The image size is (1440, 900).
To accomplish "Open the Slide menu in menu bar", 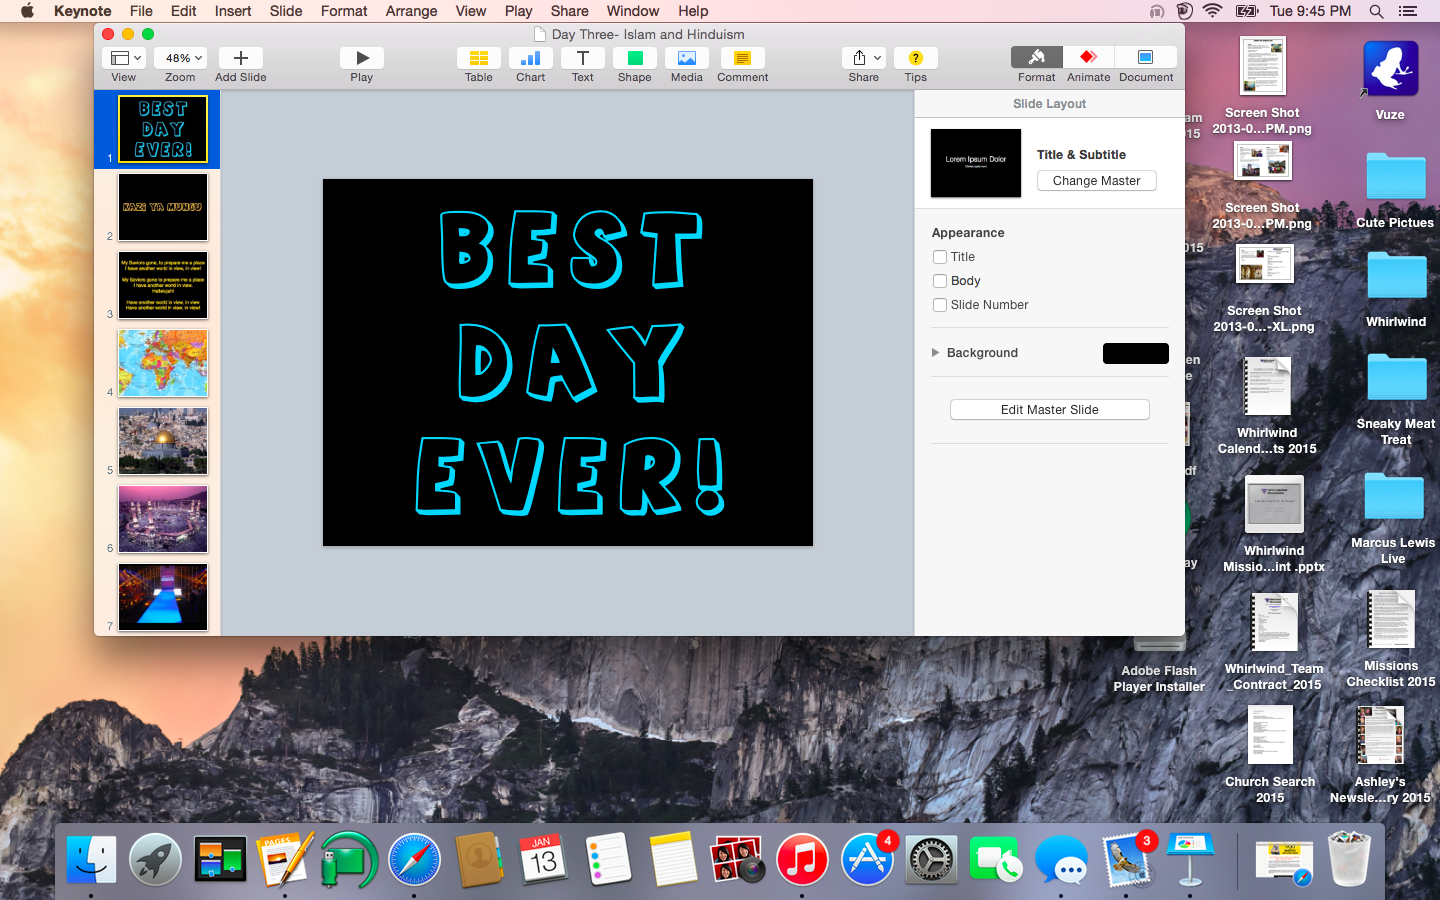I will point(285,11).
